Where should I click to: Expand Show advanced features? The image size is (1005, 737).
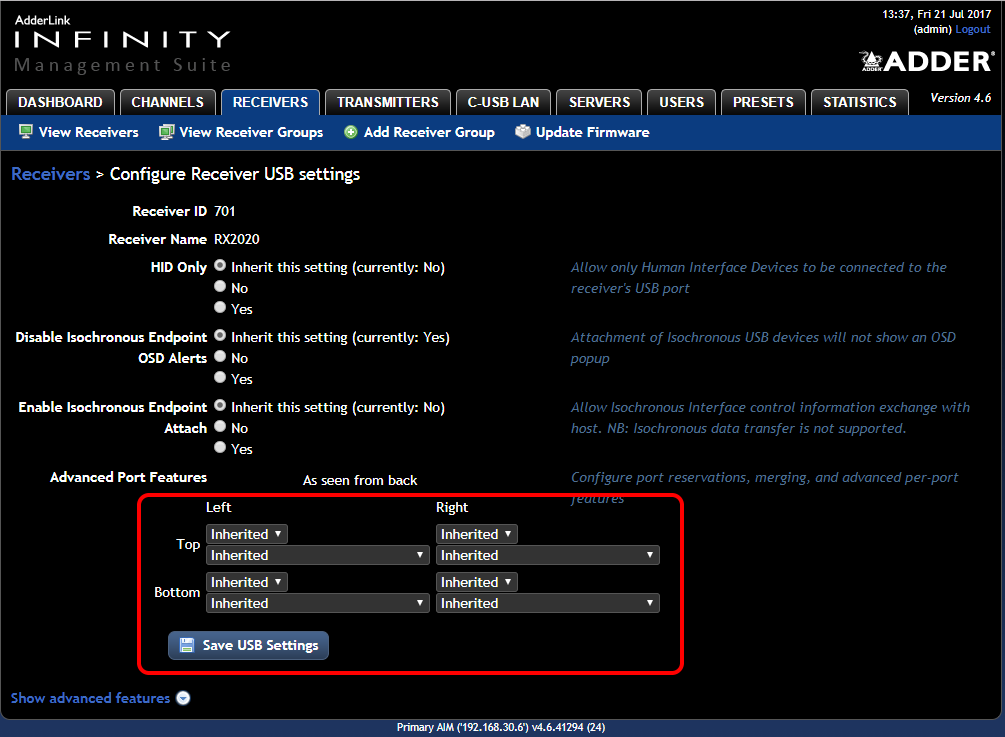90,698
